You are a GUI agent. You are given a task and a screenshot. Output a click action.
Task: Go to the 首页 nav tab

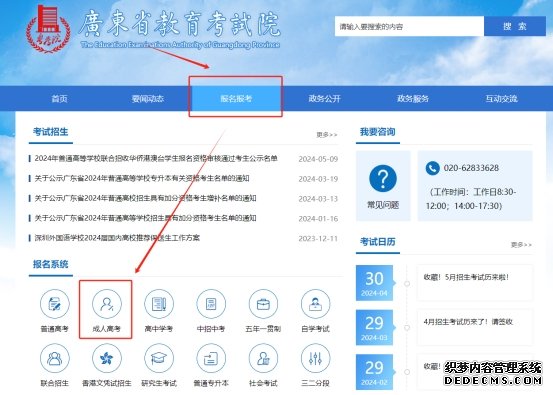pos(59,98)
